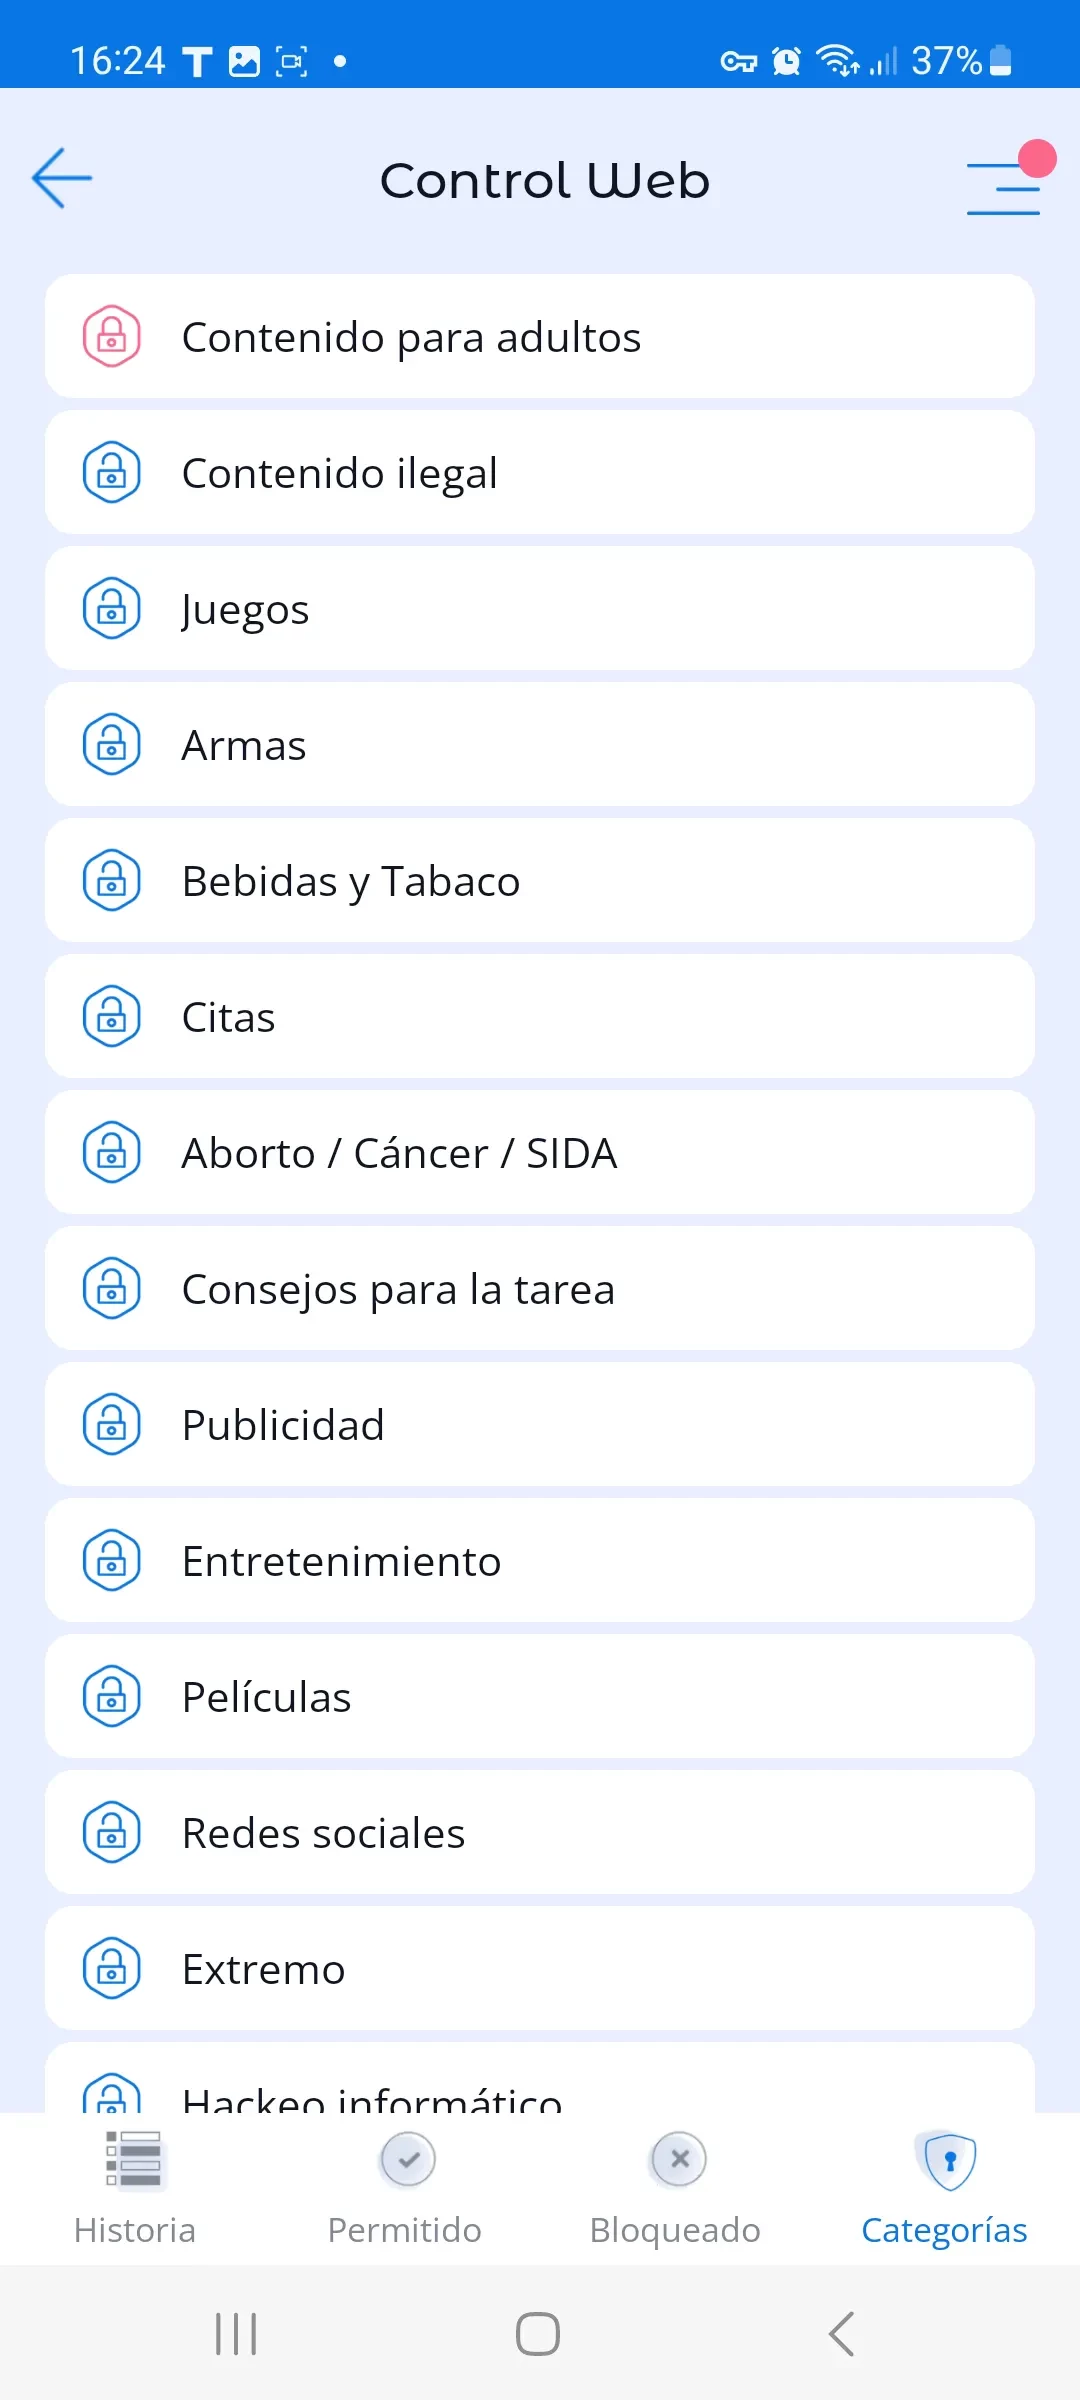1080x2400 pixels.
Task: Tap the Armas lock icon
Action: pyautogui.click(x=111, y=744)
